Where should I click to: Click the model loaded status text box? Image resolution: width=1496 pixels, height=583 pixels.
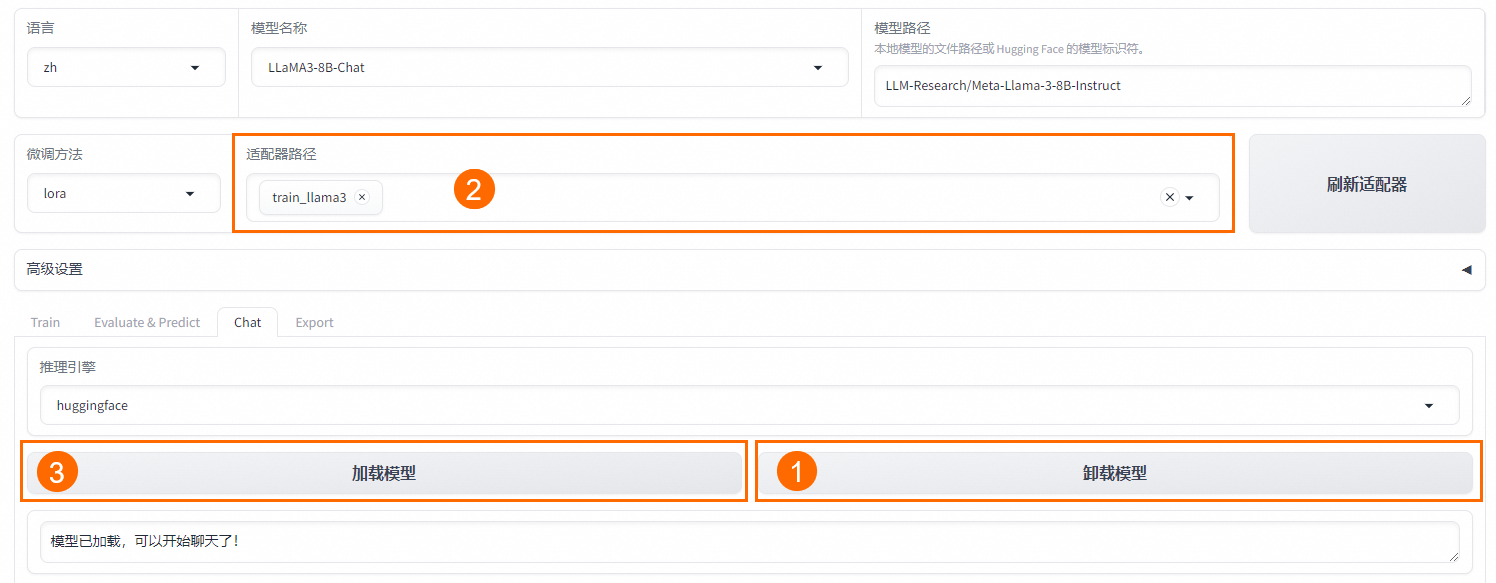point(749,541)
